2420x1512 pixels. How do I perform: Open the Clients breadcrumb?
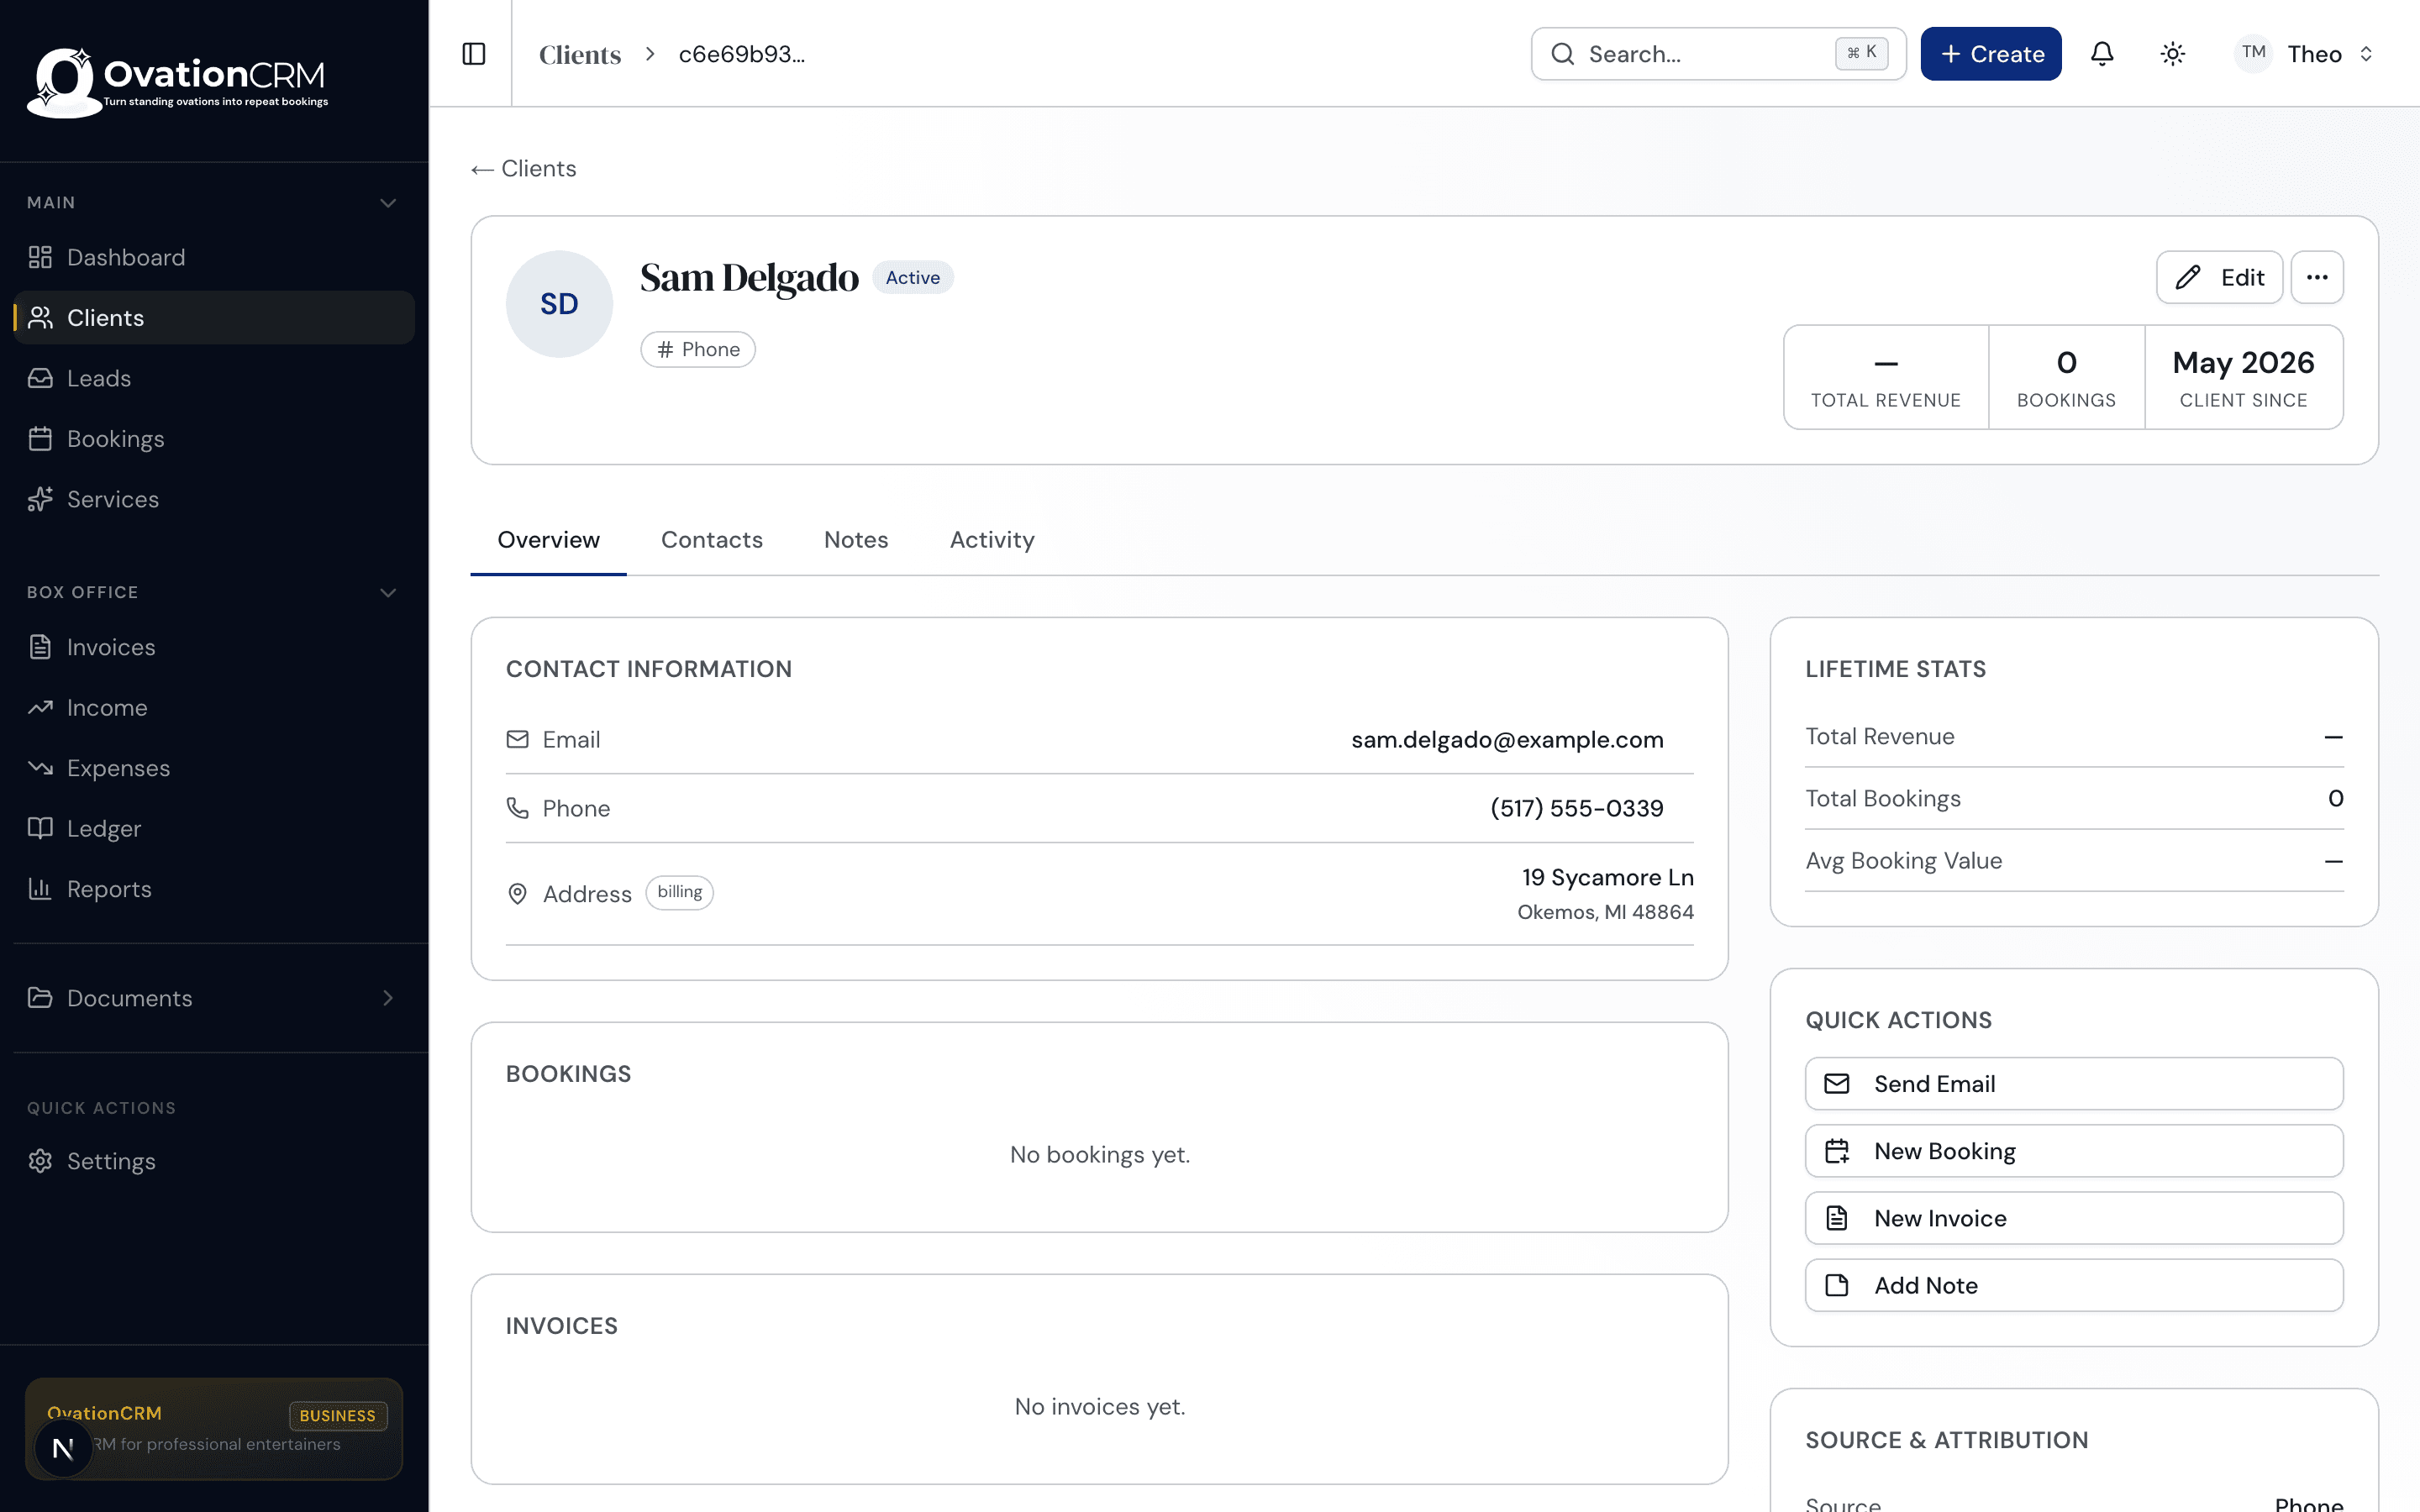coord(580,54)
